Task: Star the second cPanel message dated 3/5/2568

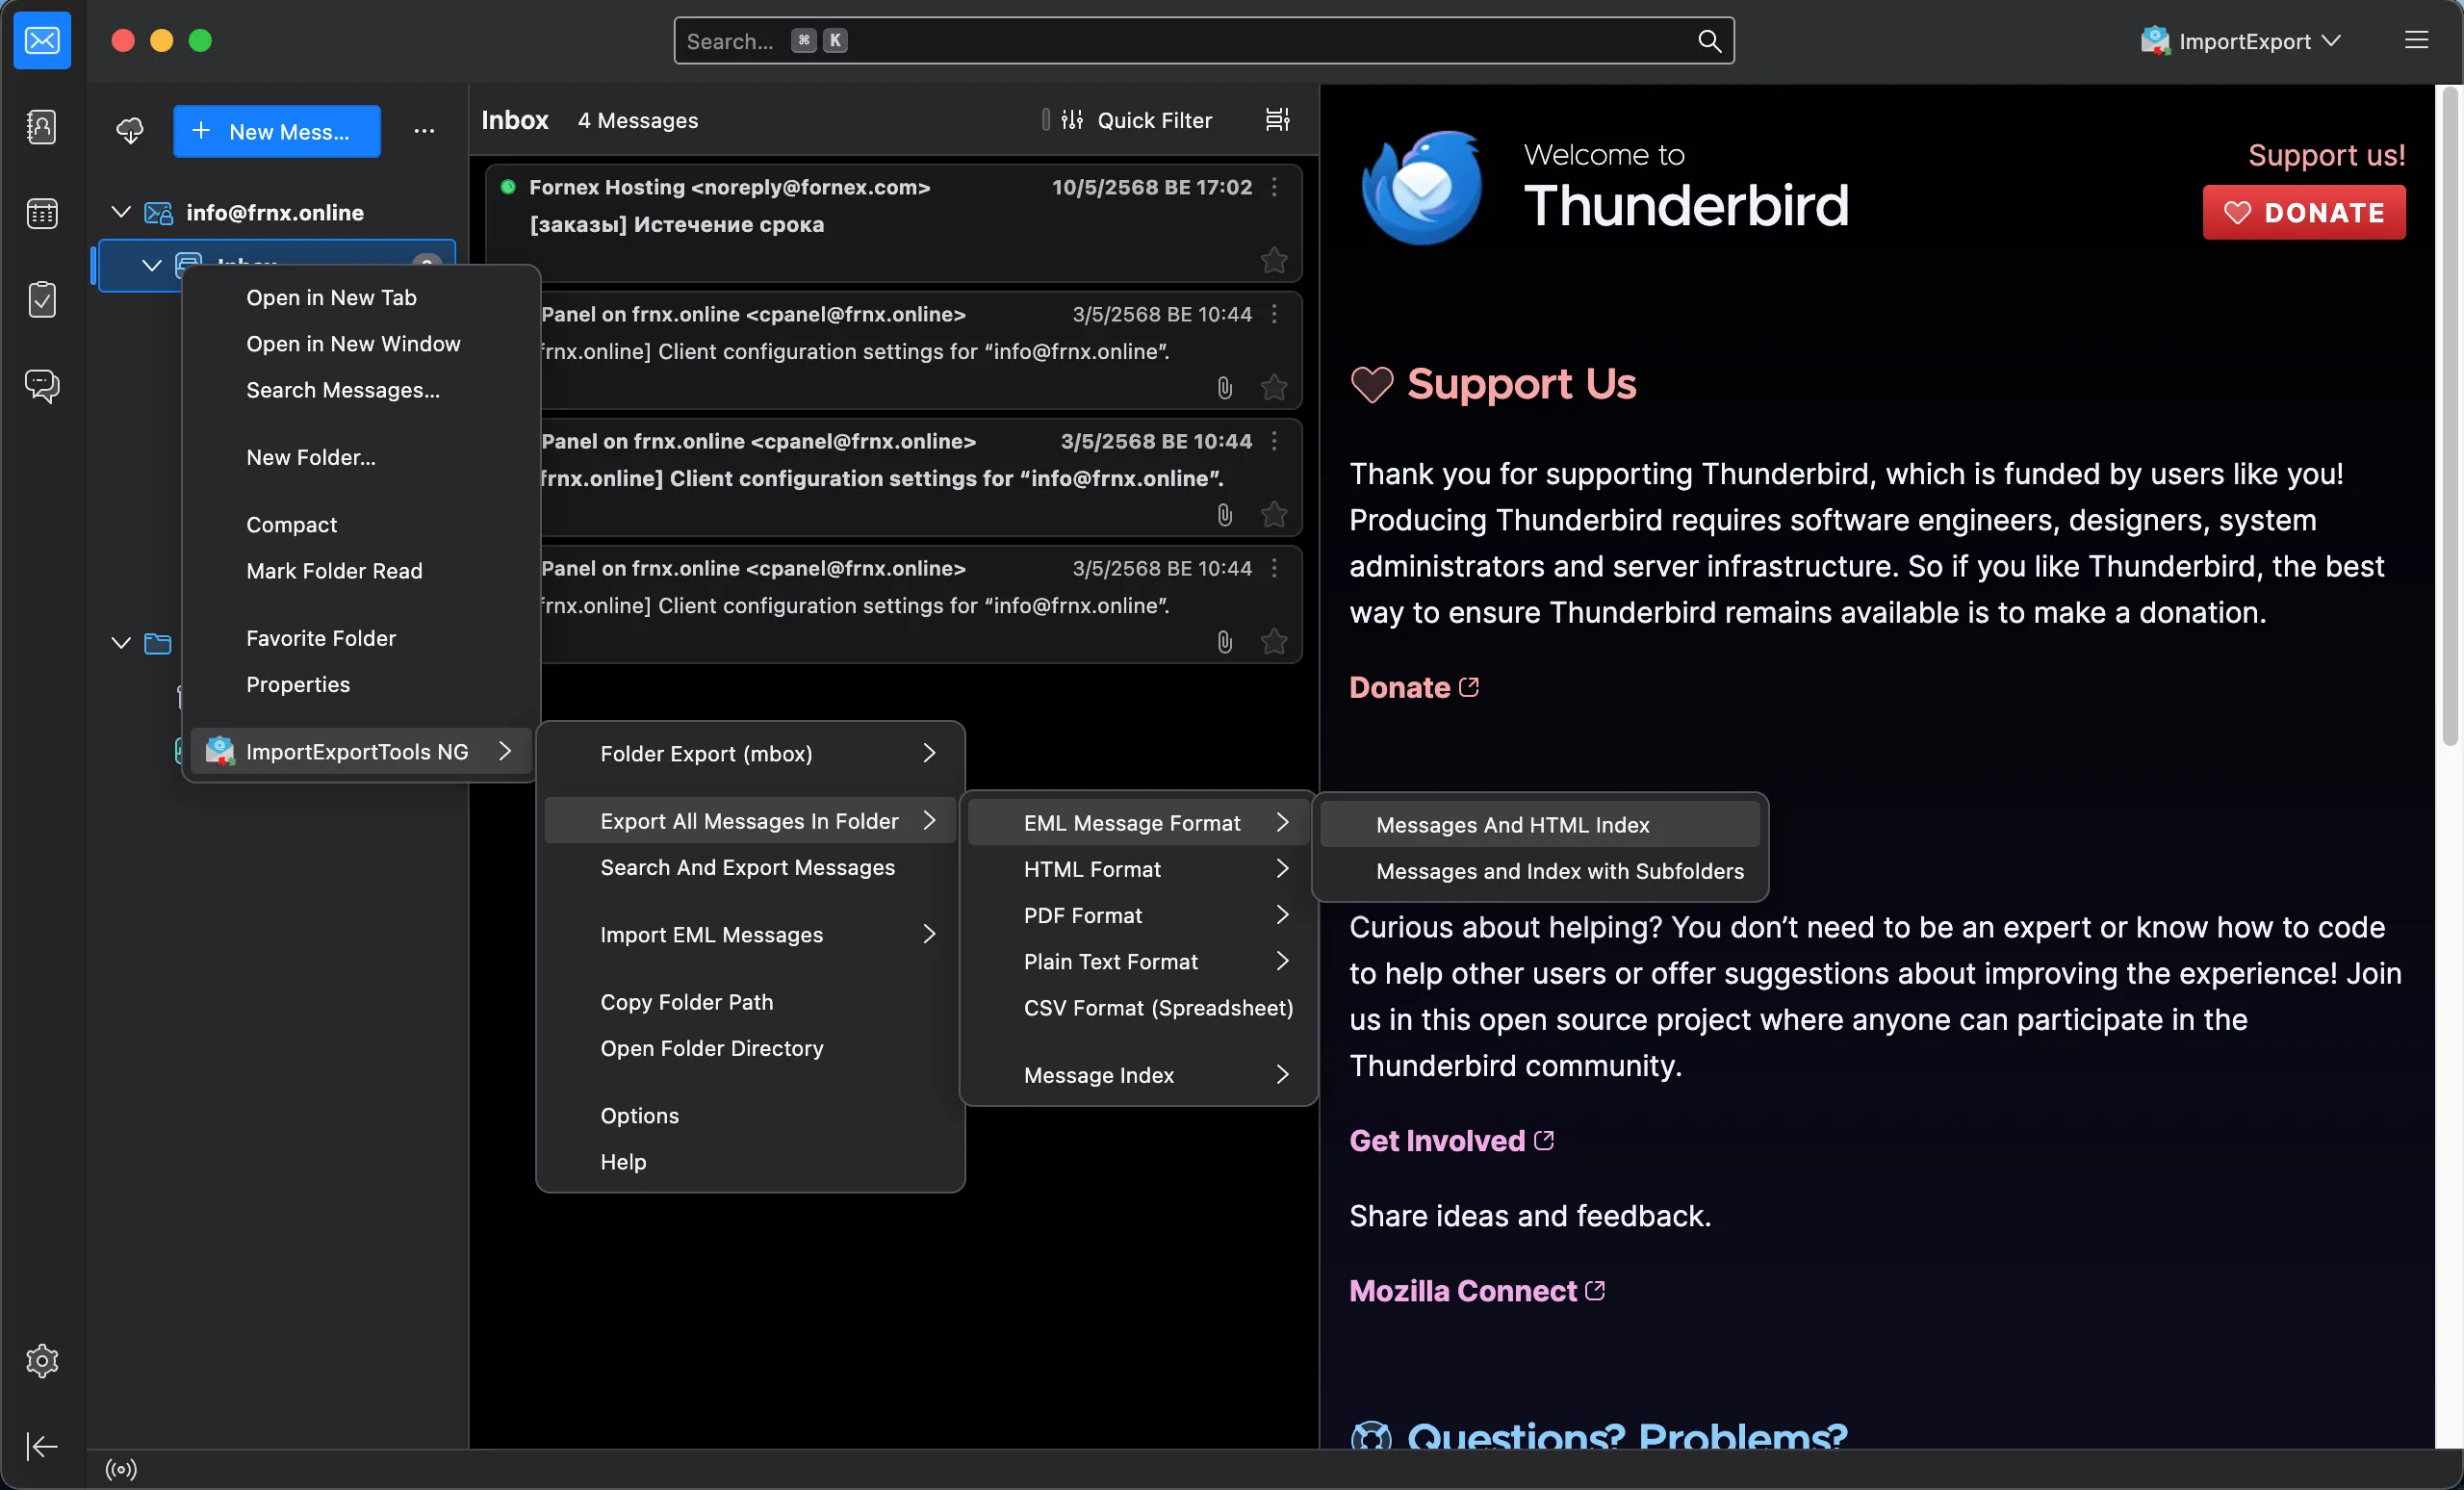Action: [1274, 514]
